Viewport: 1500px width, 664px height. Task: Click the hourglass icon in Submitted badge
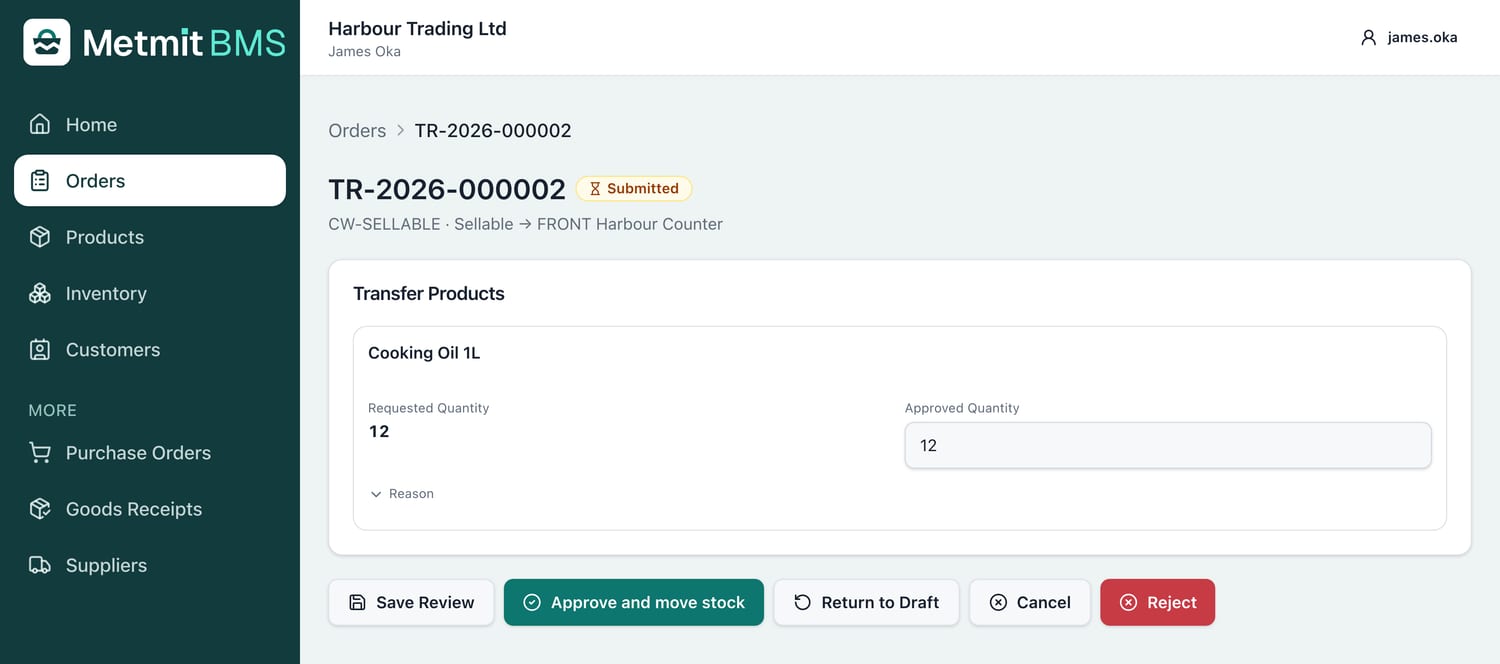(x=595, y=188)
